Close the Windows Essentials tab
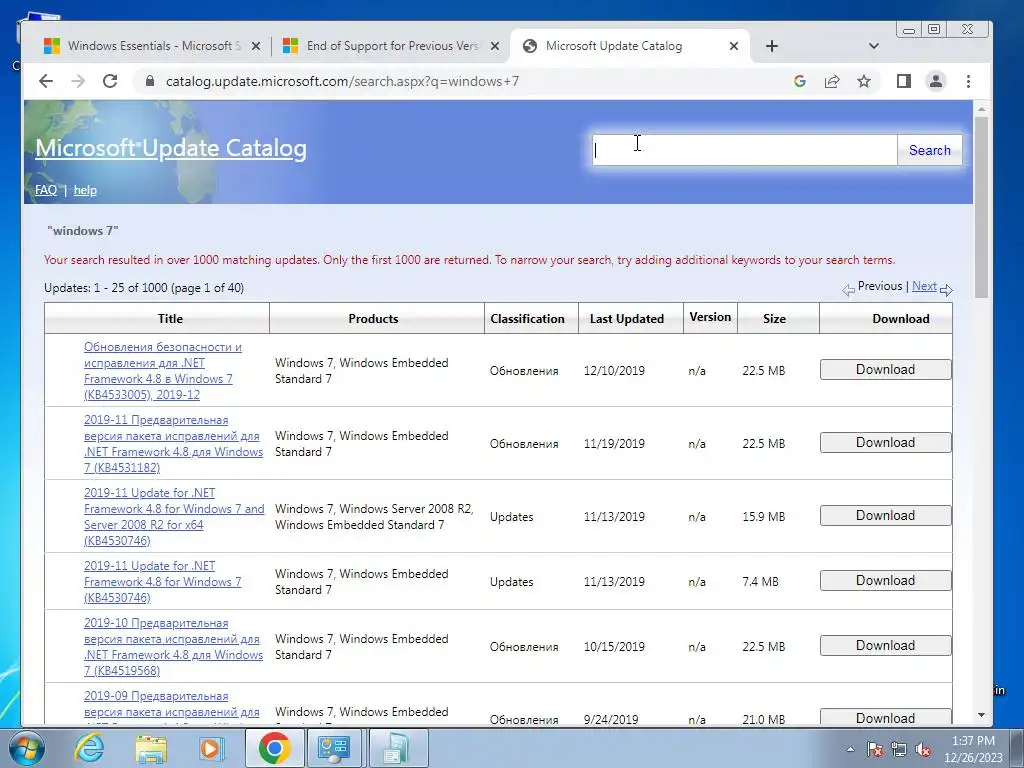The image size is (1024, 768). coord(256,46)
